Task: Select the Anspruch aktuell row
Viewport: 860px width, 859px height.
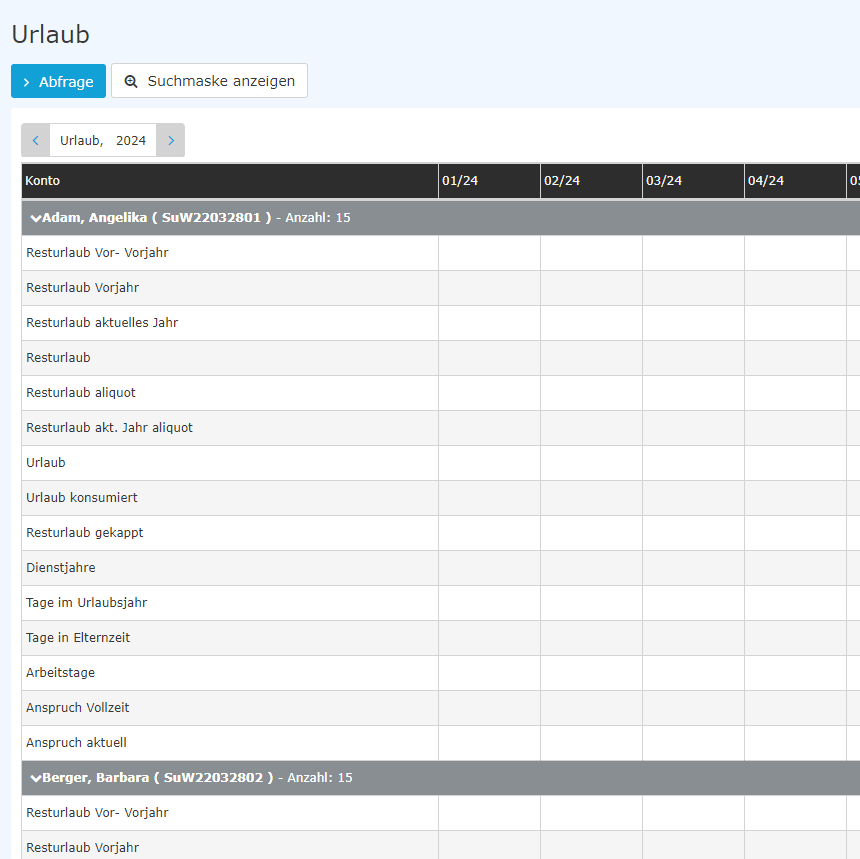Action: 441,743
